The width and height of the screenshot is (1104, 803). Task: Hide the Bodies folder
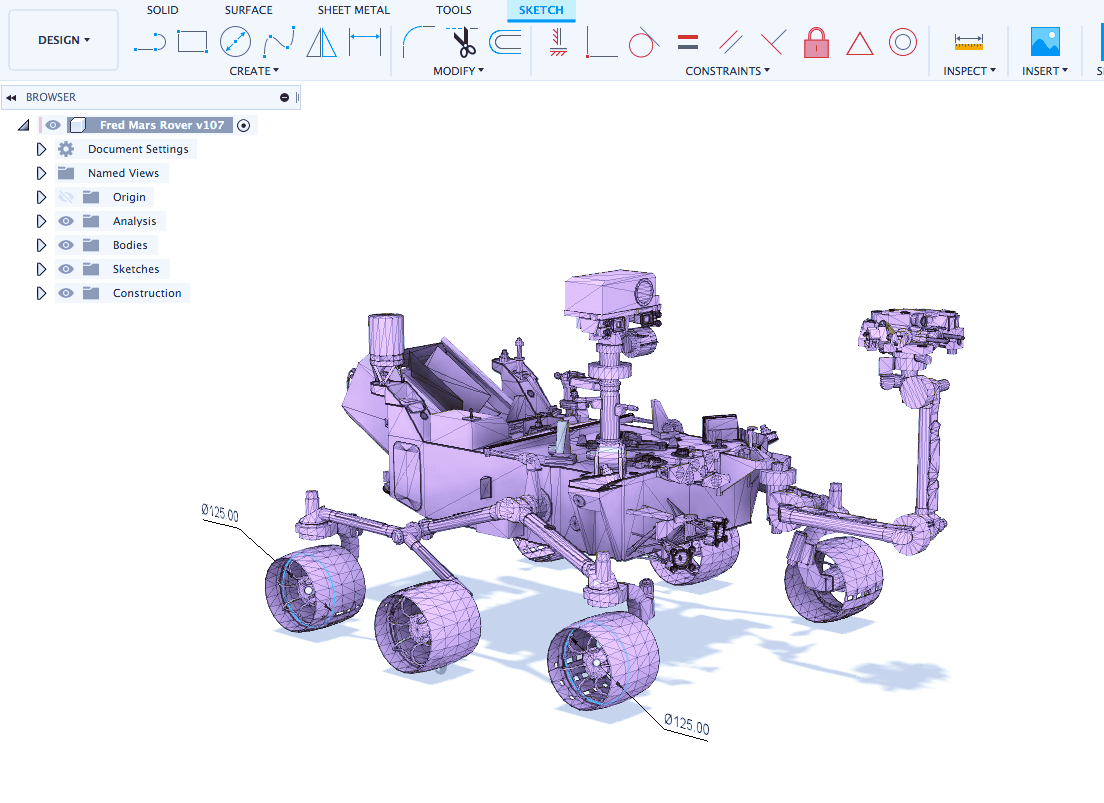[65, 245]
